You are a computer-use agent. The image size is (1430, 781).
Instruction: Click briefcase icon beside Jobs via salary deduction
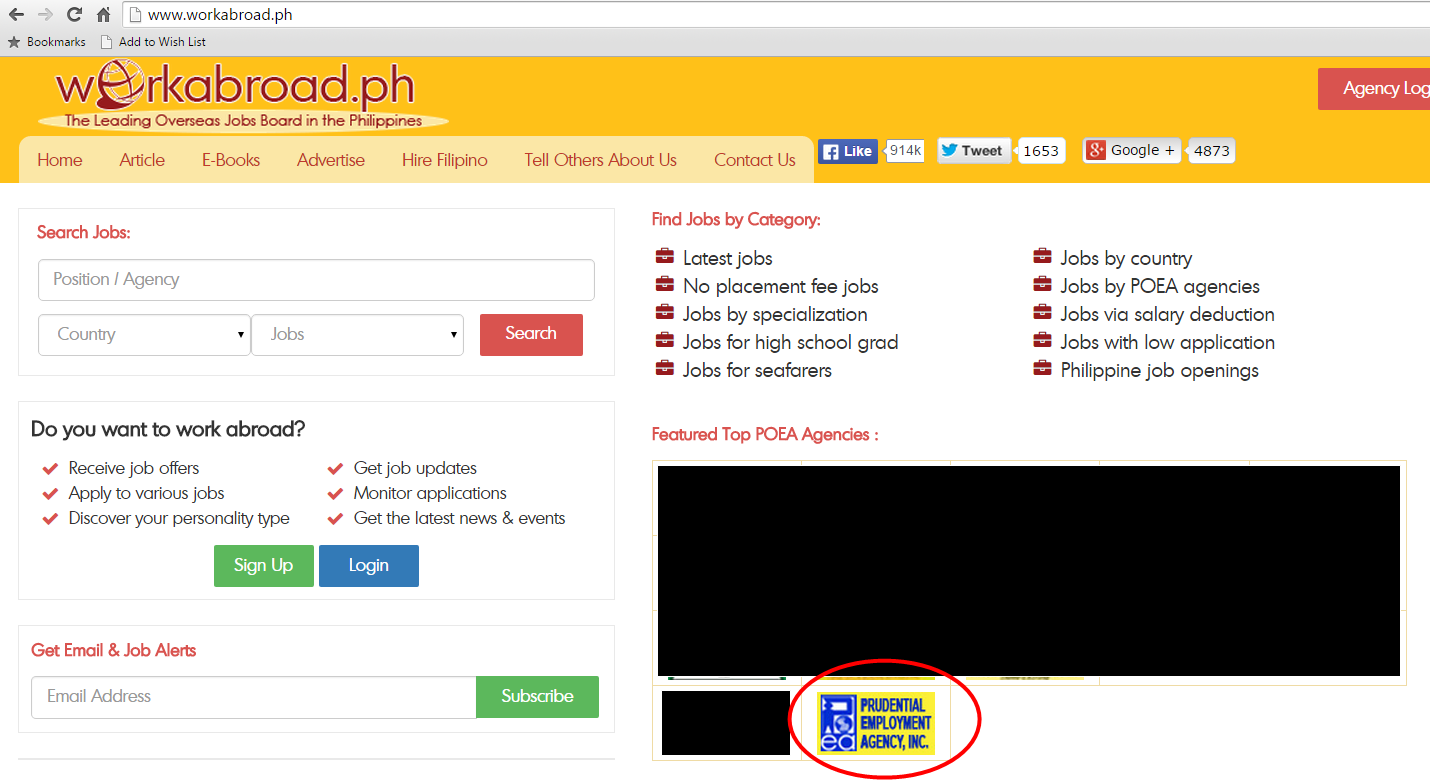coord(1043,313)
